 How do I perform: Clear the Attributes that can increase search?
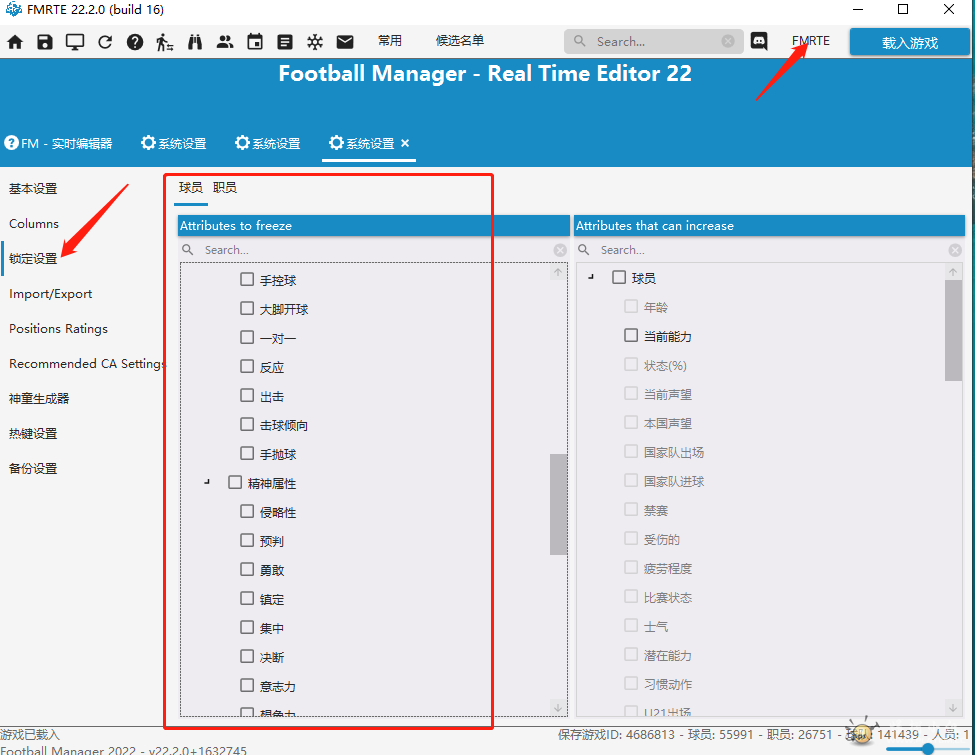(x=955, y=250)
